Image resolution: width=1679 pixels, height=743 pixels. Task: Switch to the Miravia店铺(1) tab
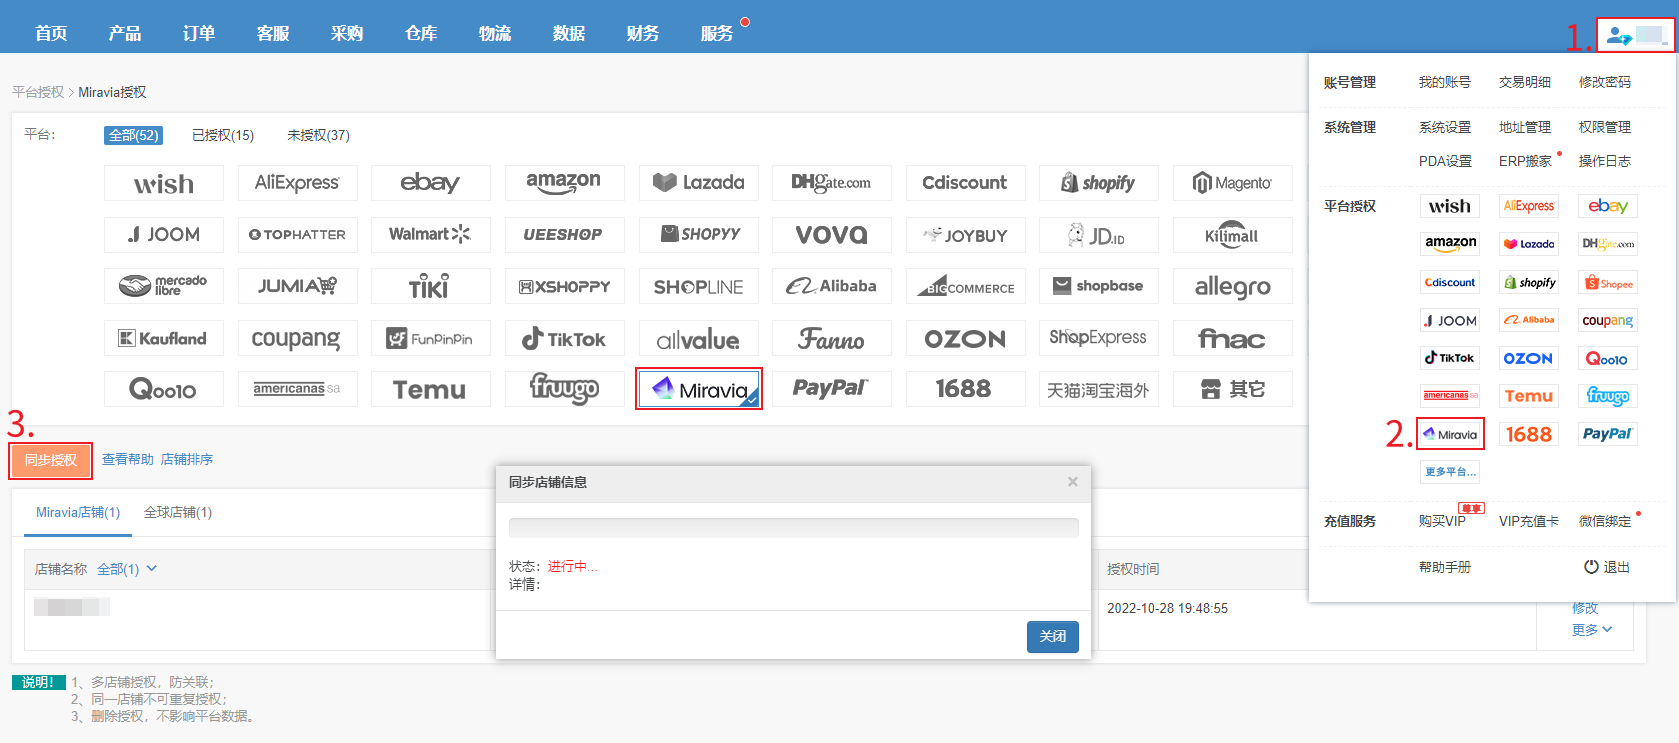pyautogui.click(x=78, y=512)
